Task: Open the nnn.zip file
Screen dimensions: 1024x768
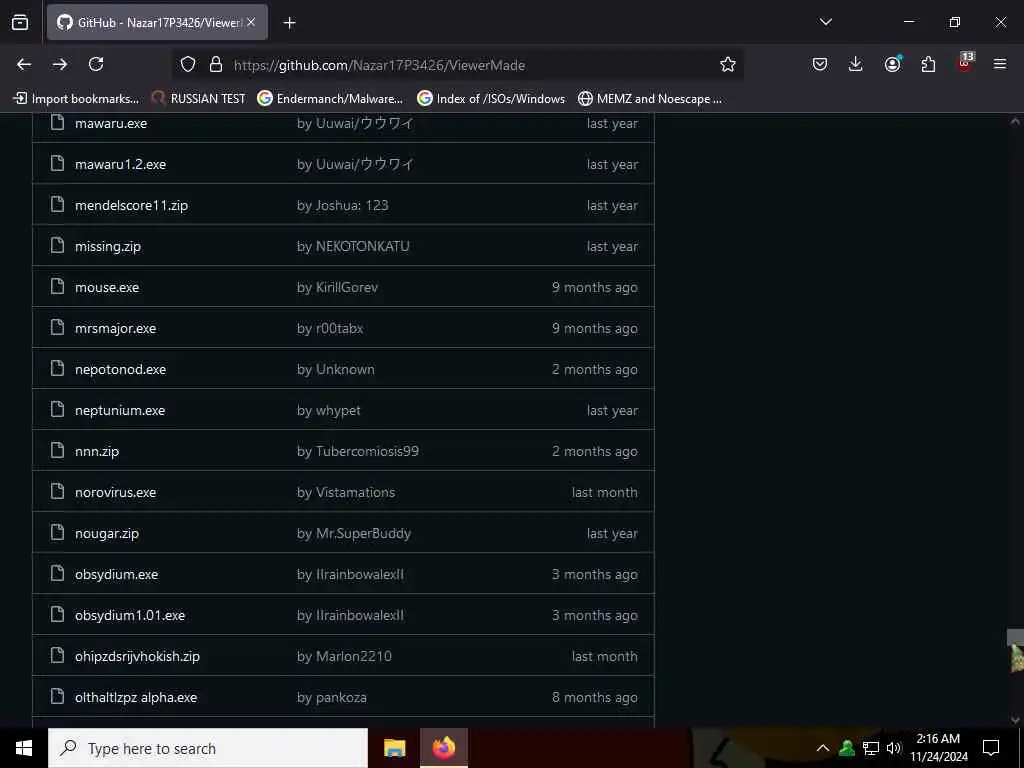Action: [97, 451]
